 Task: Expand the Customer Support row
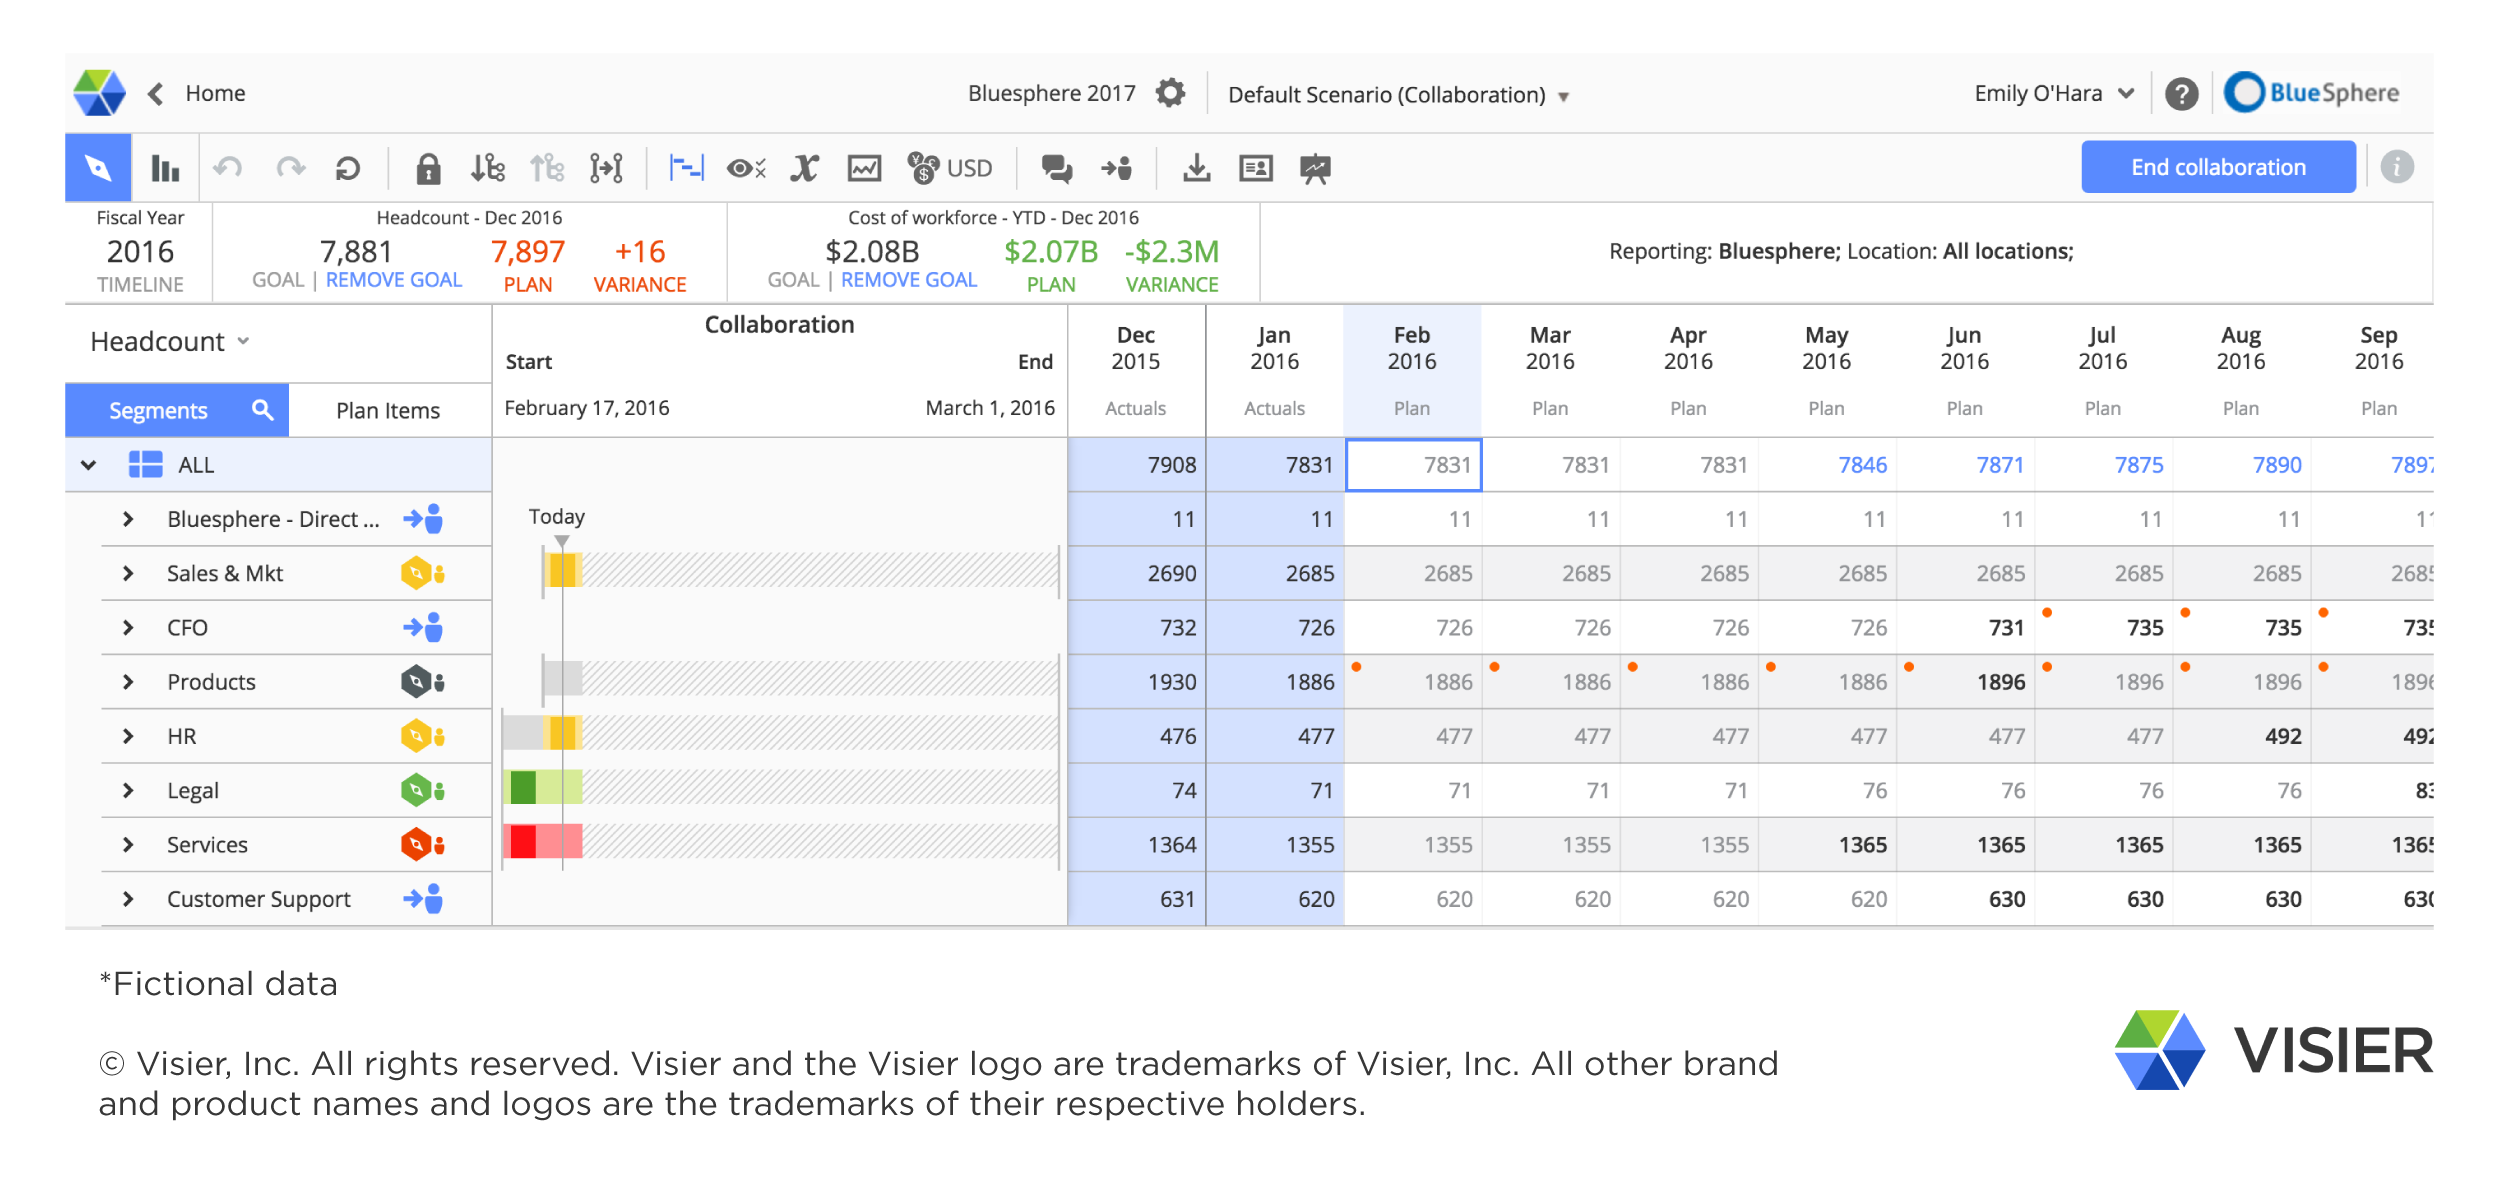pyautogui.click(x=128, y=899)
